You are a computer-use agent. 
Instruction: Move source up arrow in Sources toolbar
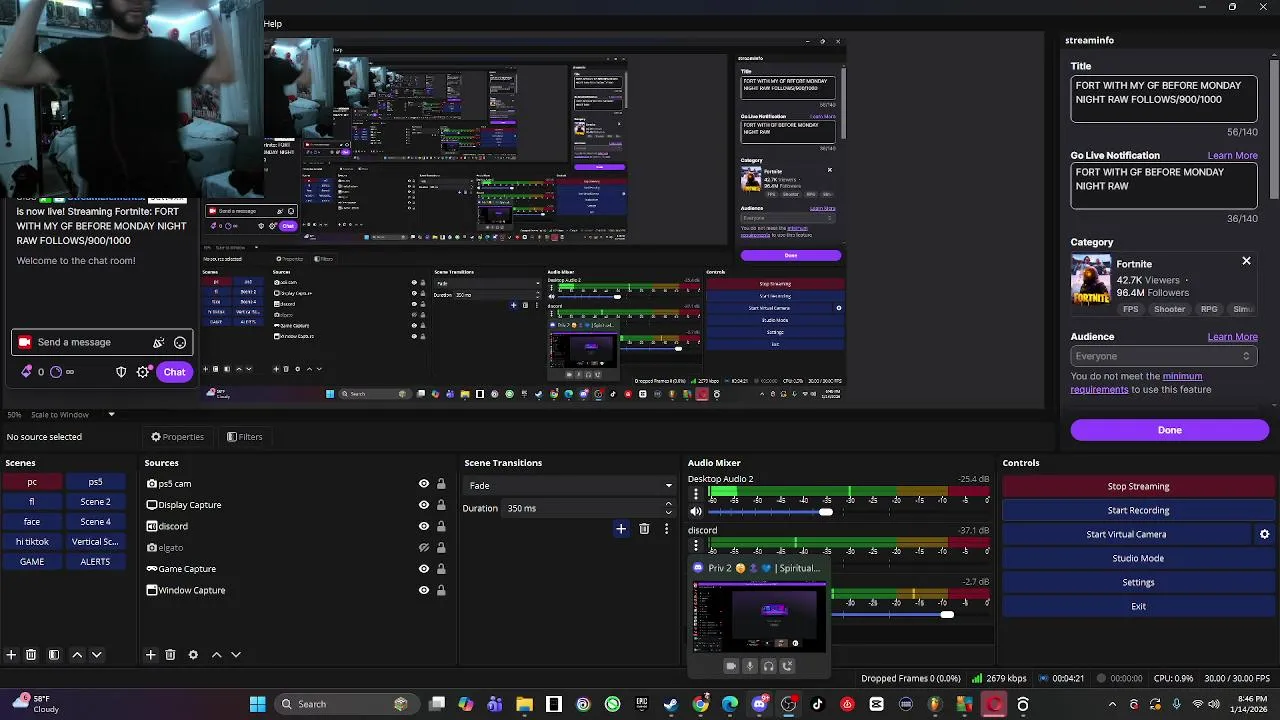point(216,655)
